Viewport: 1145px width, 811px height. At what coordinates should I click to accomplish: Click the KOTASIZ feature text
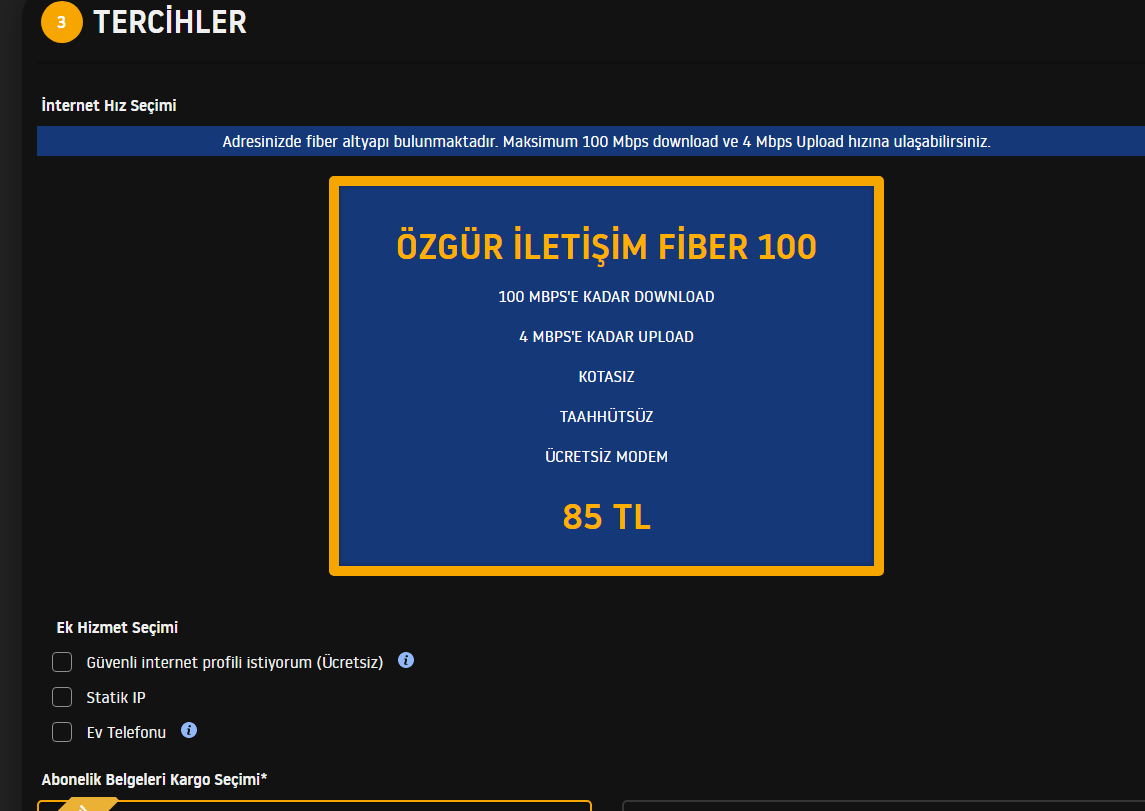click(x=606, y=377)
